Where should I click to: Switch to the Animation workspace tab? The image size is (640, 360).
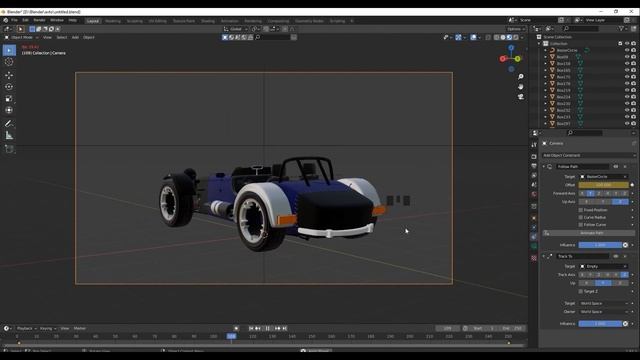(x=229, y=21)
